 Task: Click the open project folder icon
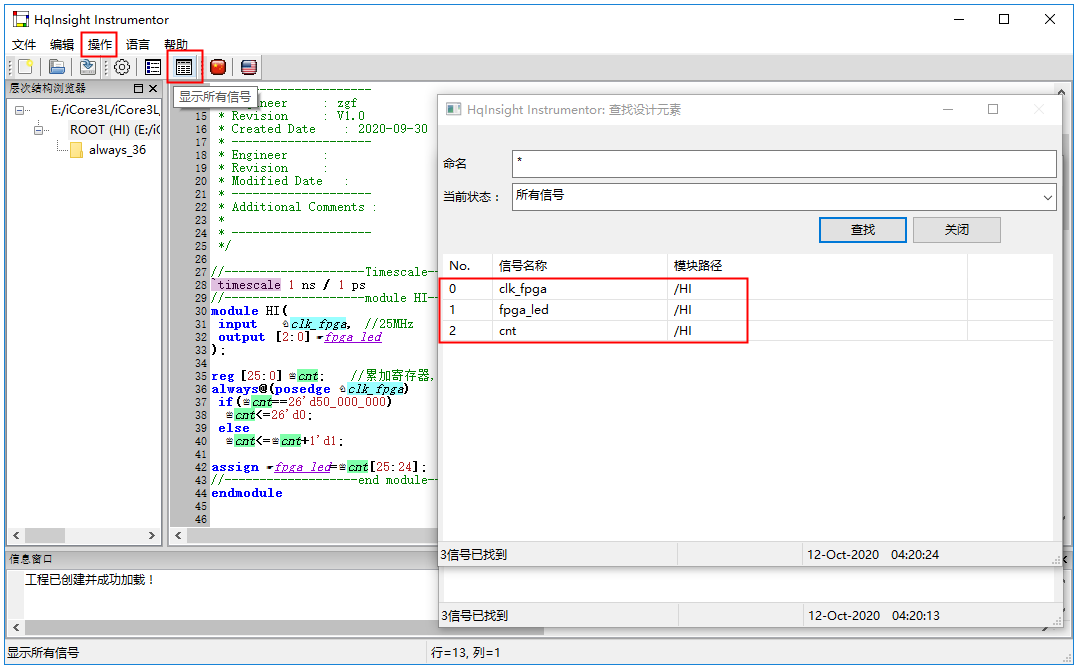[58, 67]
